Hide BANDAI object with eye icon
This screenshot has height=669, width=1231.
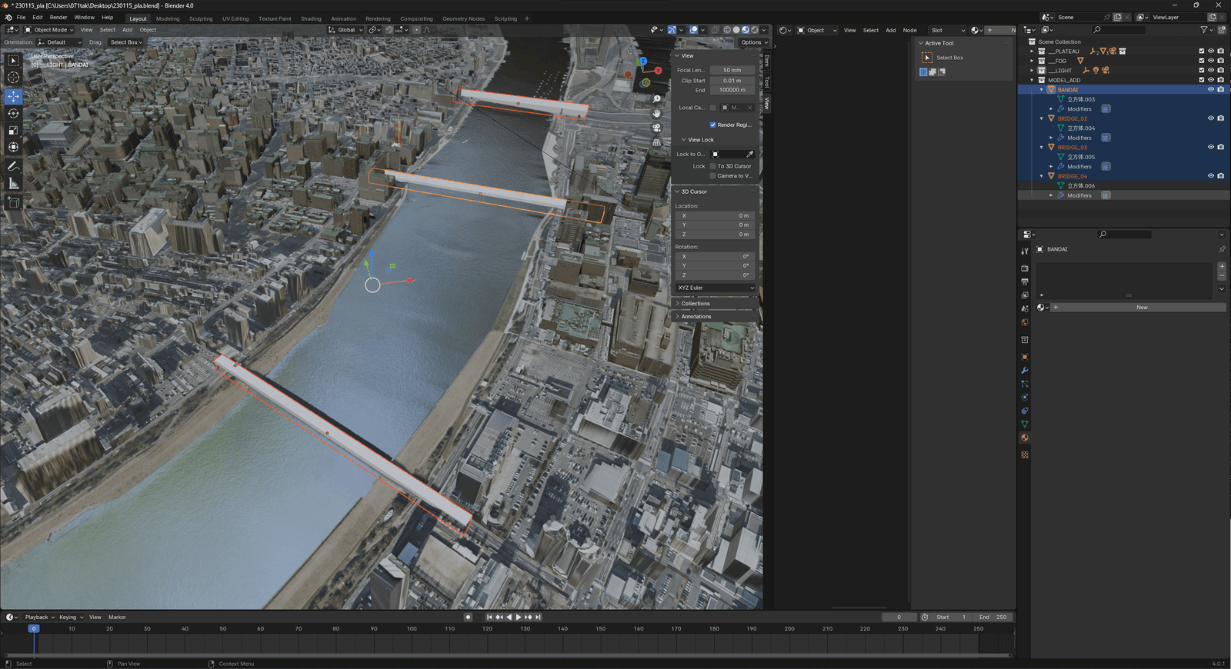1211,90
